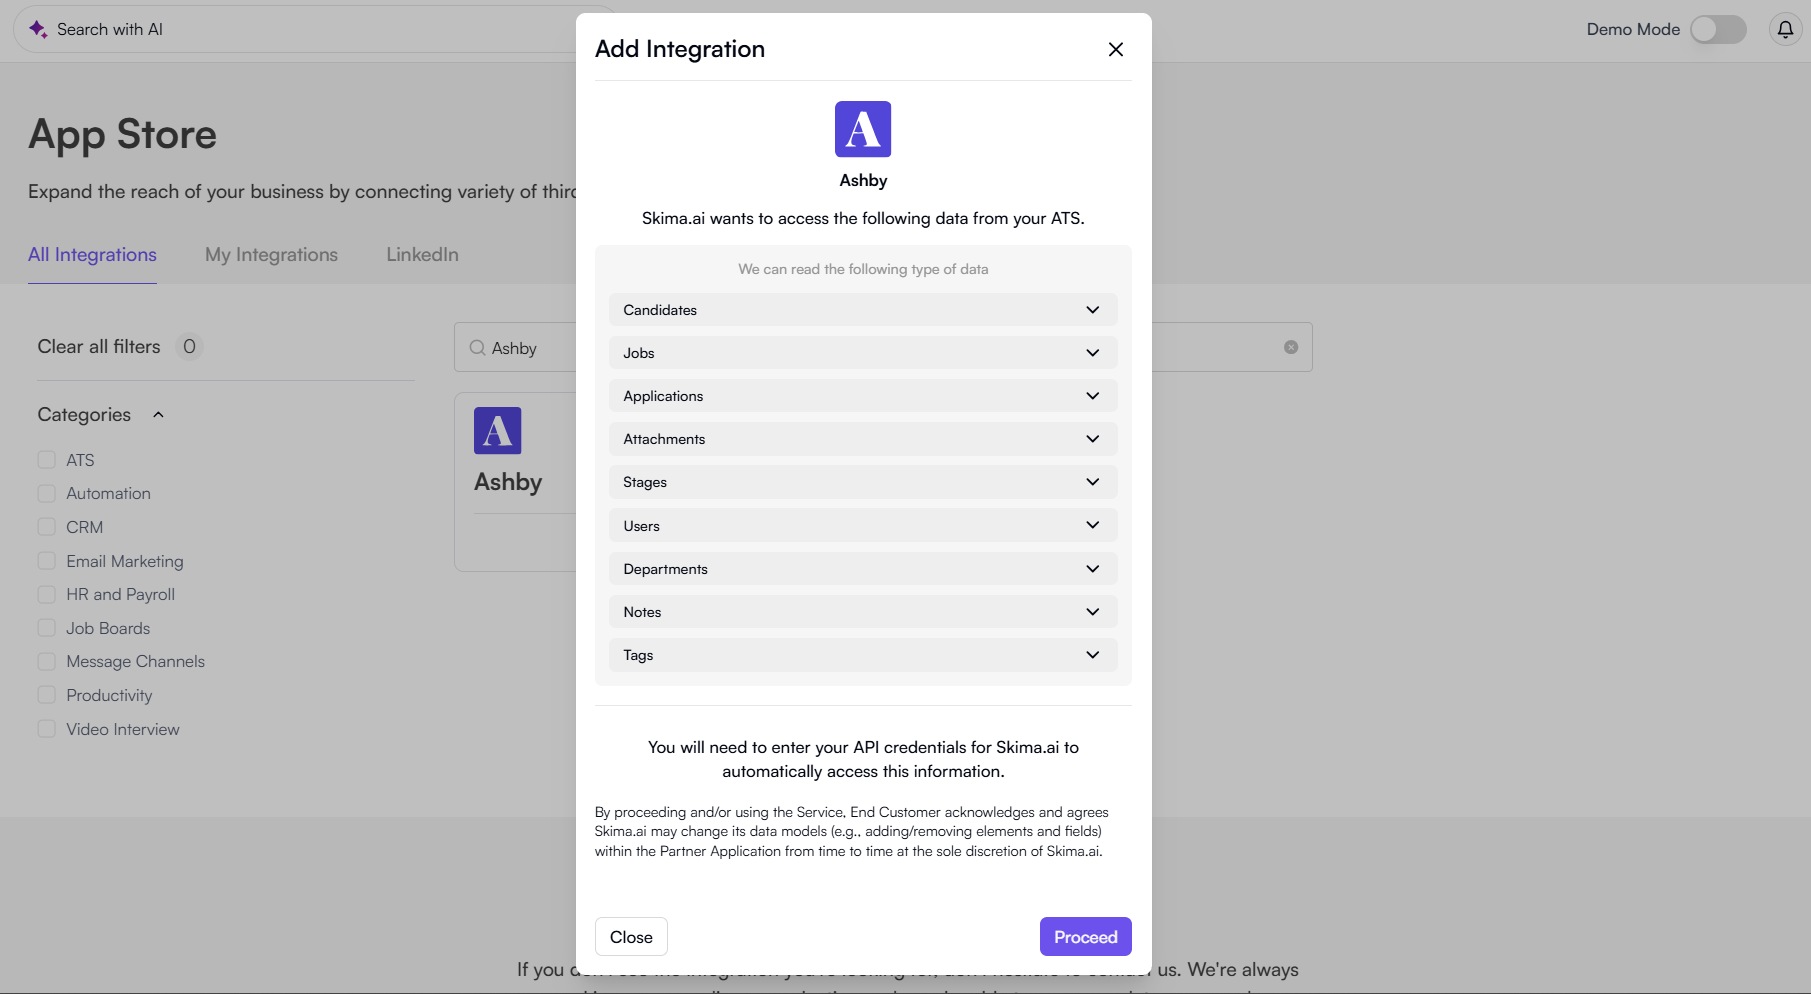Close the Add Integration dialog with X
The width and height of the screenshot is (1811, 994).
pyautogui.click(x=1116, y=49)
